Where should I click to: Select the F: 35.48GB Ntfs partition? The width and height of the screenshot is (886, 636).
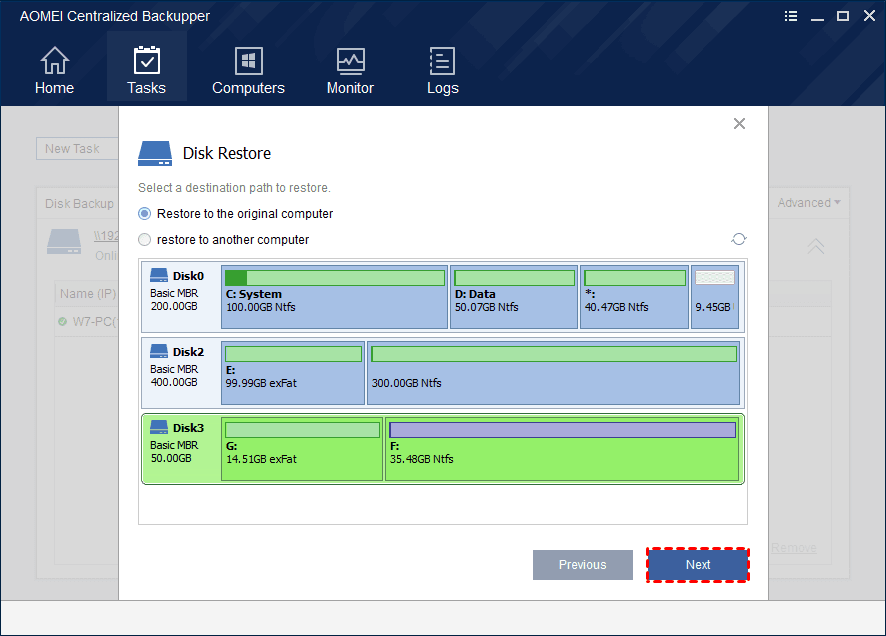pyautogui.click(x=561, y=450)
